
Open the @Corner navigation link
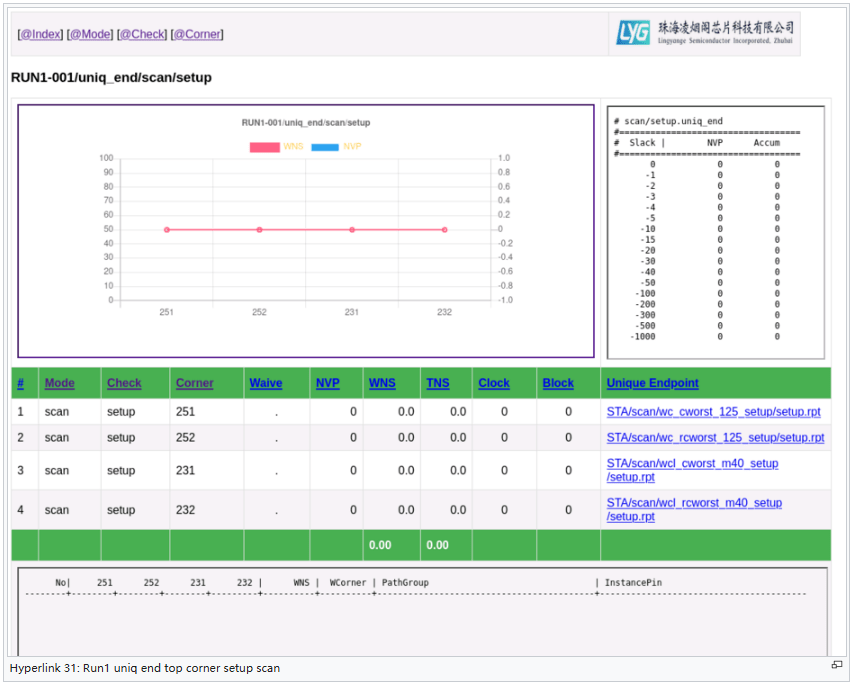[196, 34]
